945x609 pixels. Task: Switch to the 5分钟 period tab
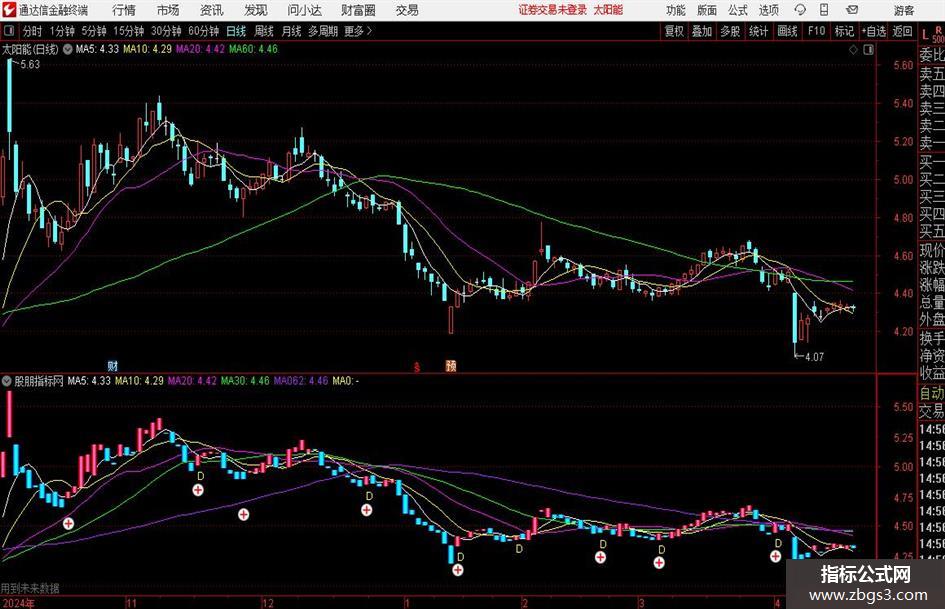click(x=93, y=31)
